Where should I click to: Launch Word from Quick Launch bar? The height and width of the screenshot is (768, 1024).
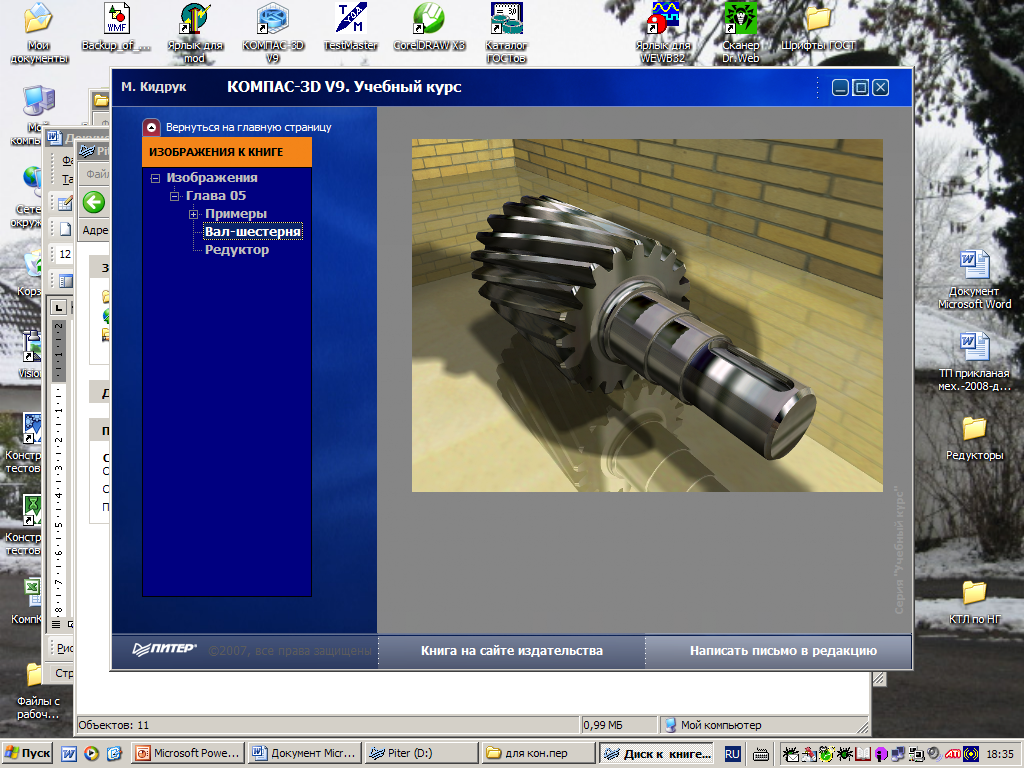69,754
